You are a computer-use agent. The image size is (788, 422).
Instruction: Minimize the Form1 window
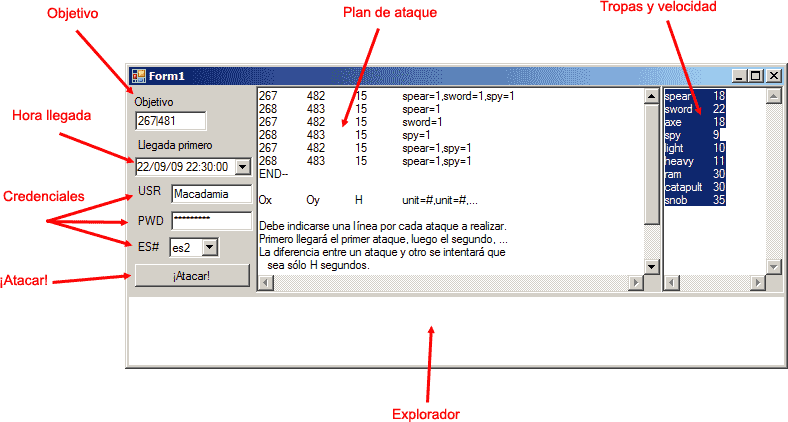[x=740, y=76]
